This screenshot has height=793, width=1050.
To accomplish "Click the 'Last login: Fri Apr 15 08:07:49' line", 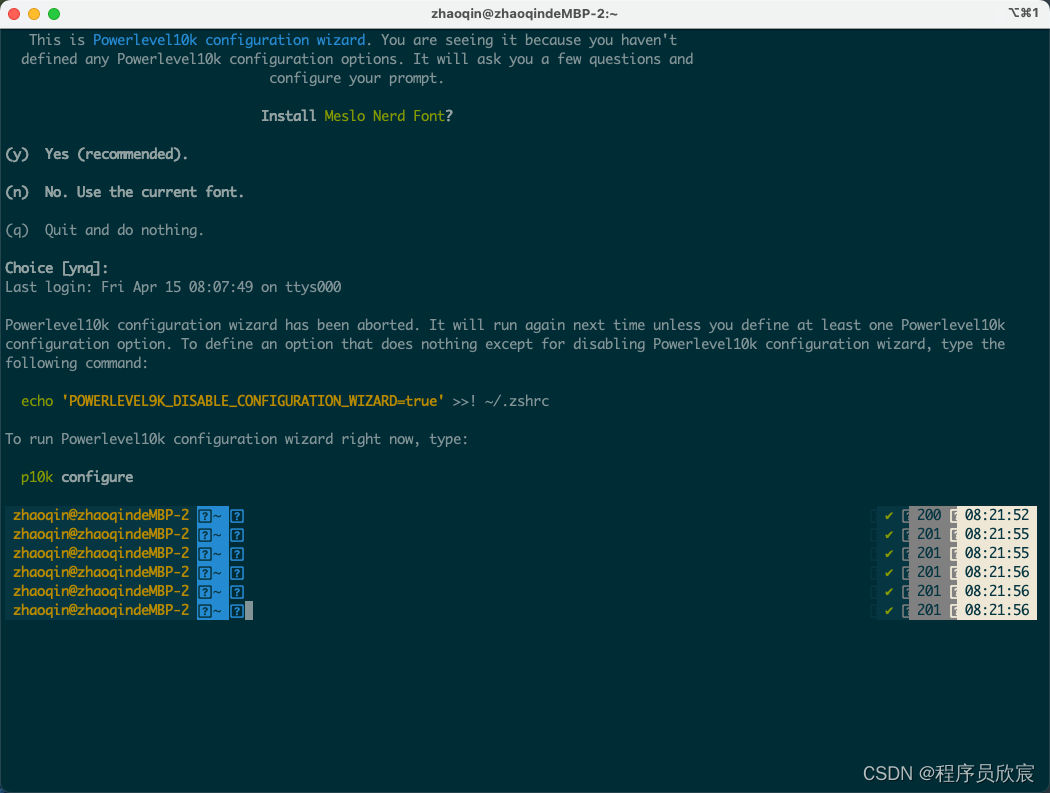I will click(173, 287).
